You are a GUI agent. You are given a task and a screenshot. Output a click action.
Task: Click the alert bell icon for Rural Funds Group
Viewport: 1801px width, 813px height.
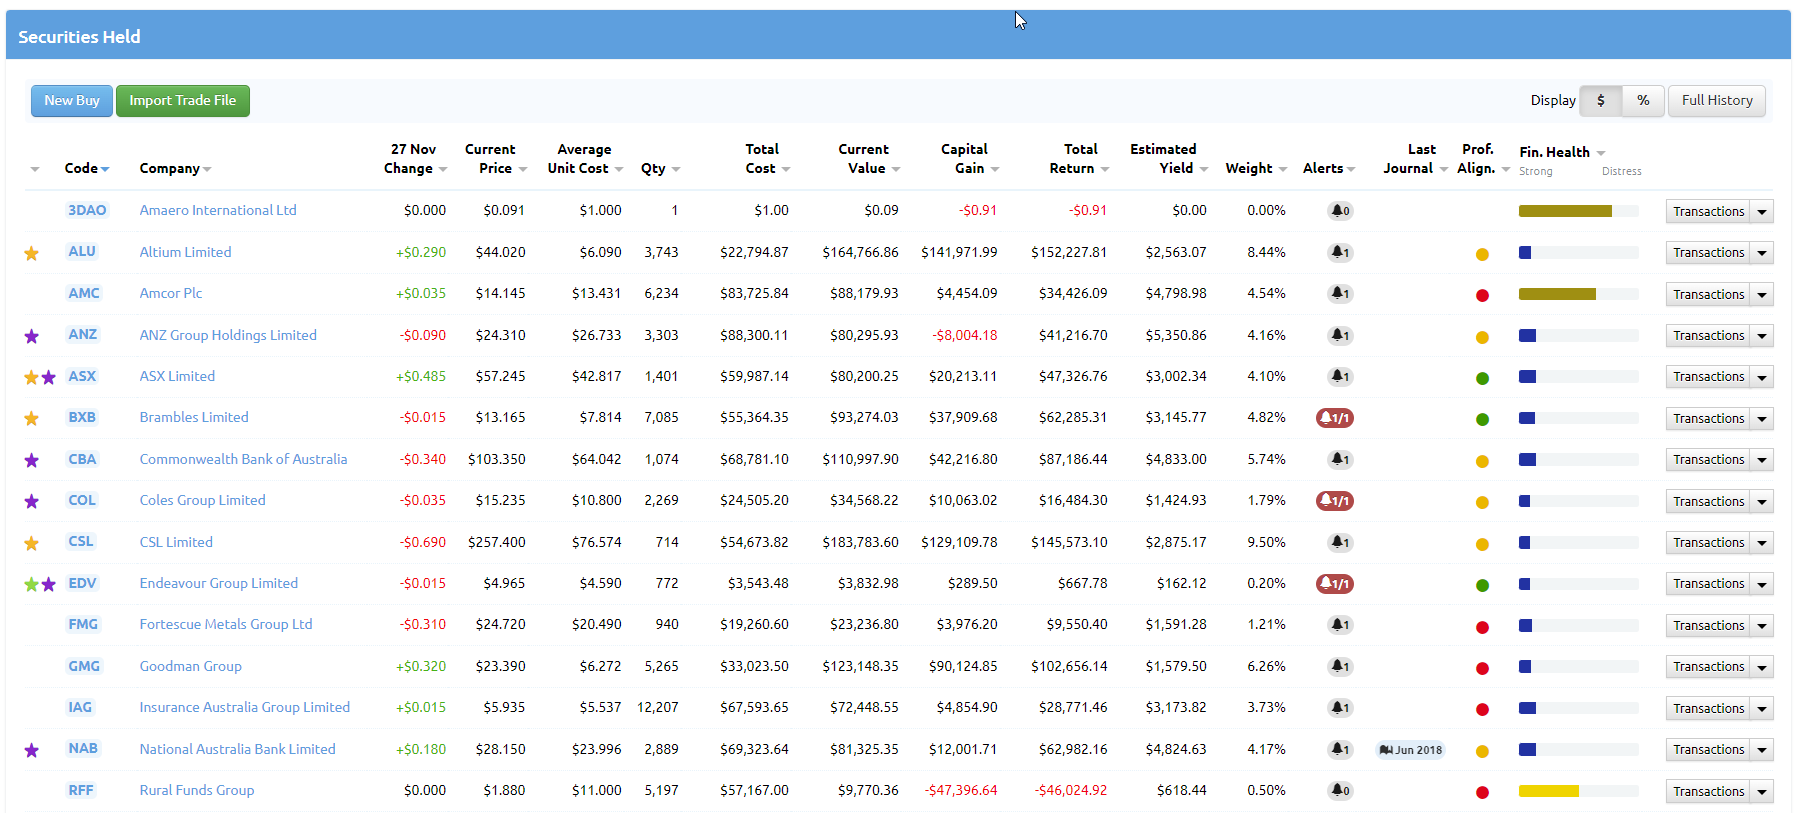1339,791
